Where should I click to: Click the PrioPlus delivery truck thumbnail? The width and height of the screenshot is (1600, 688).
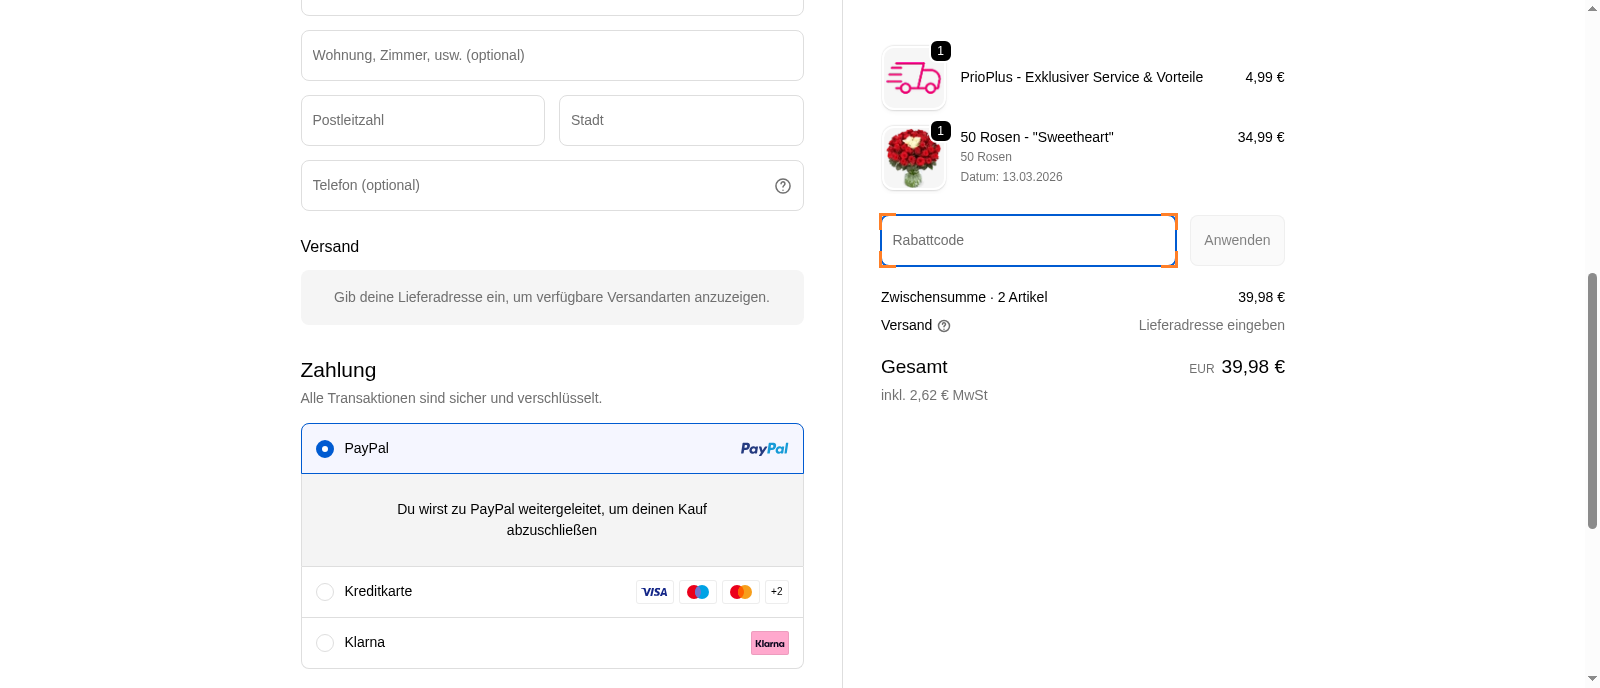(914, 78)
